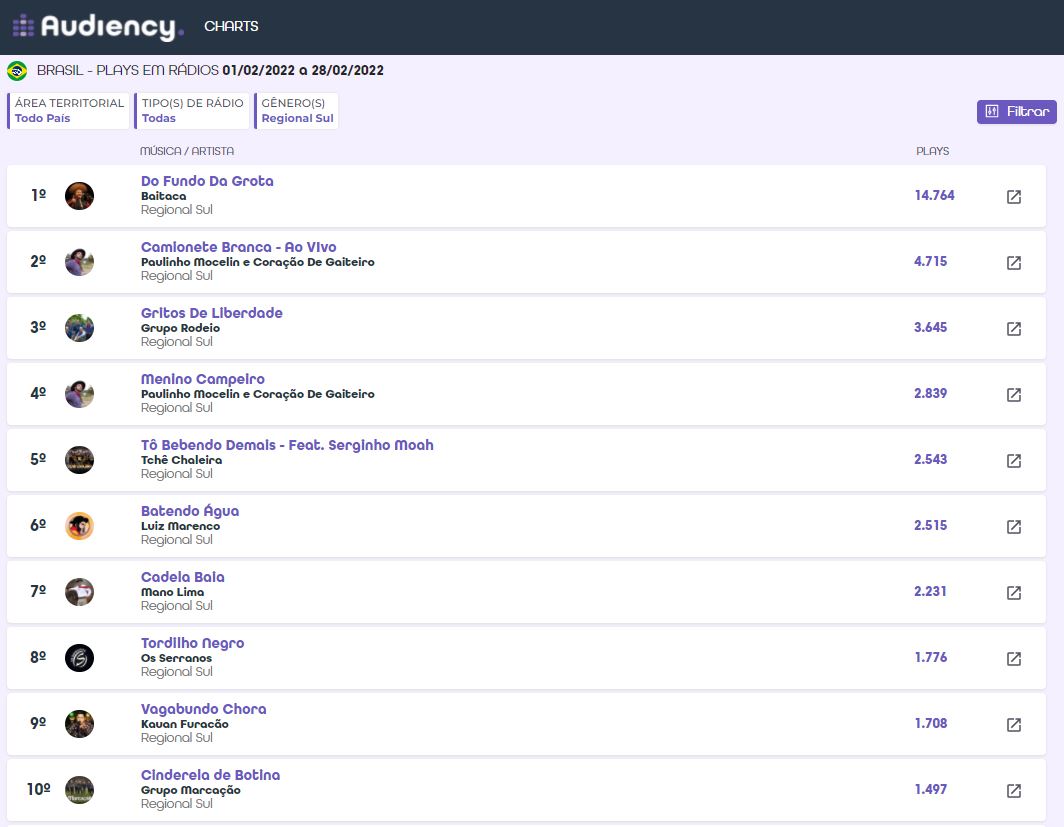Screen dimensions: 1064x827
Task: Click the Audiency logo
Action: click(x=98, y=27)
